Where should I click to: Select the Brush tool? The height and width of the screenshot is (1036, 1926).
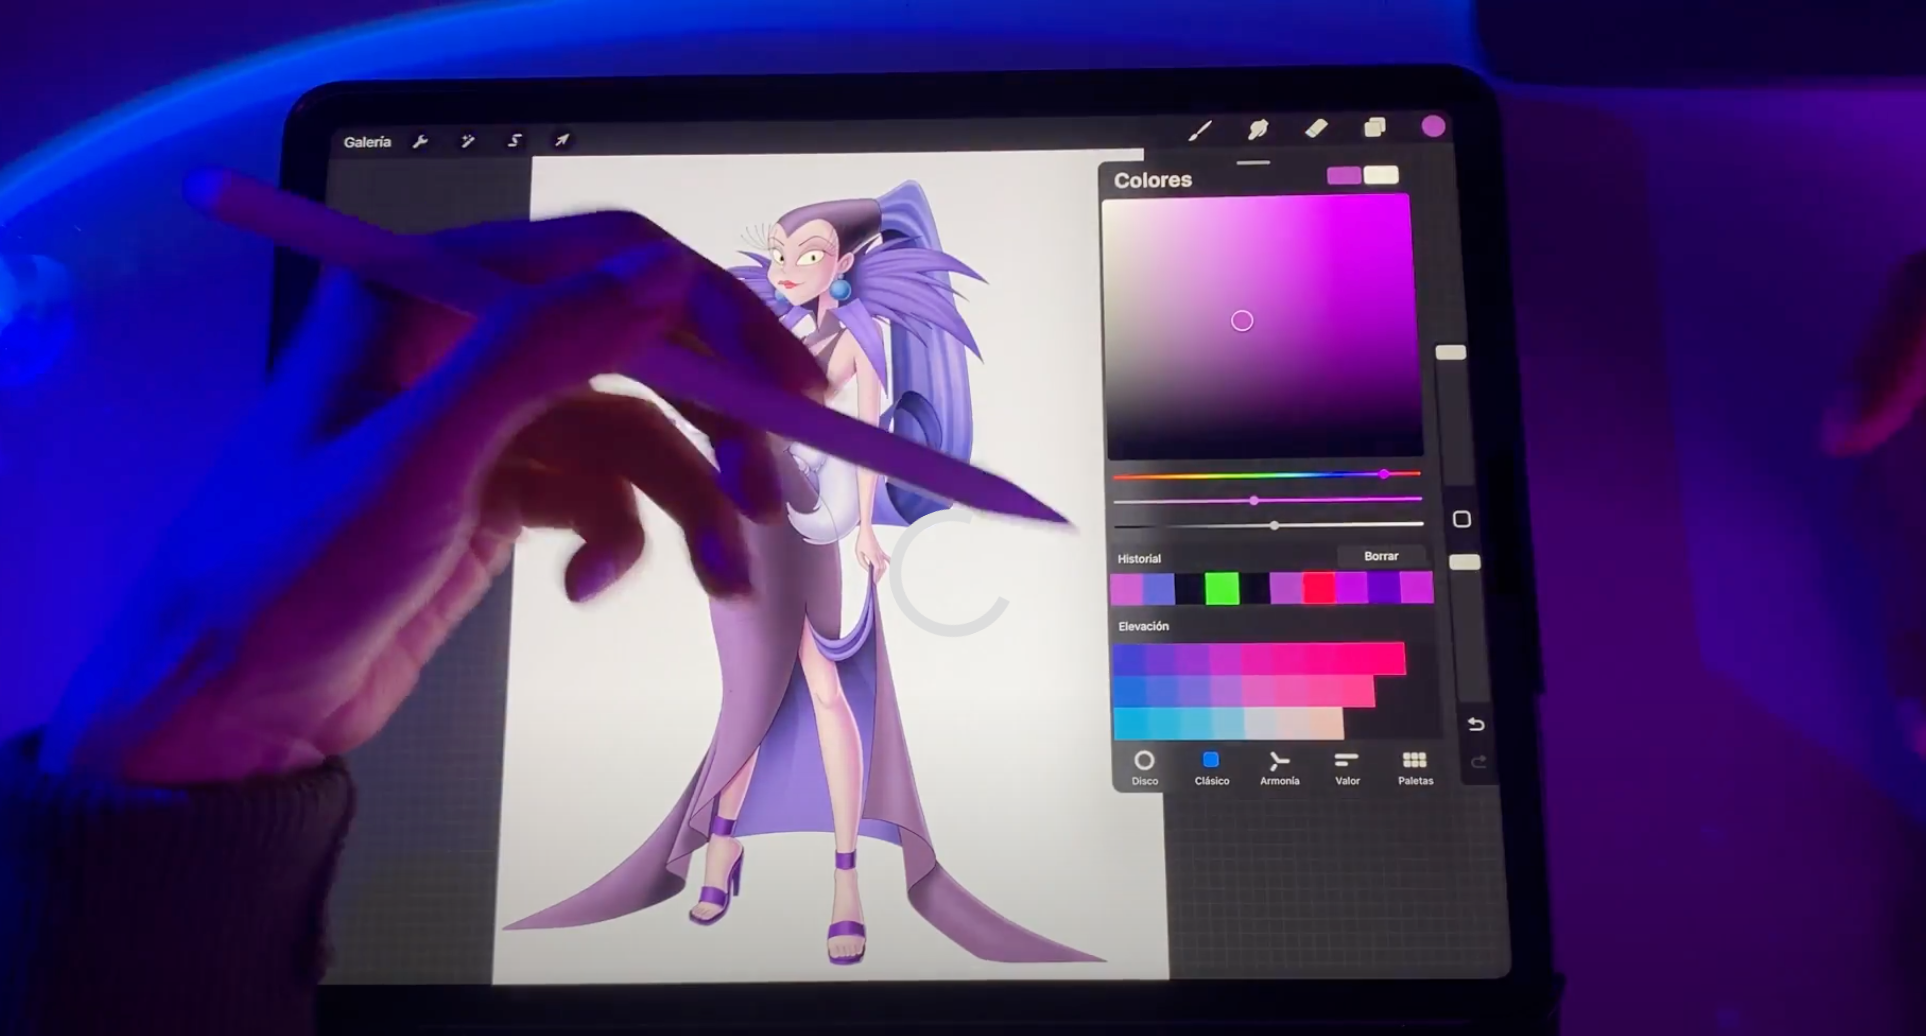tap(1200, 130)
